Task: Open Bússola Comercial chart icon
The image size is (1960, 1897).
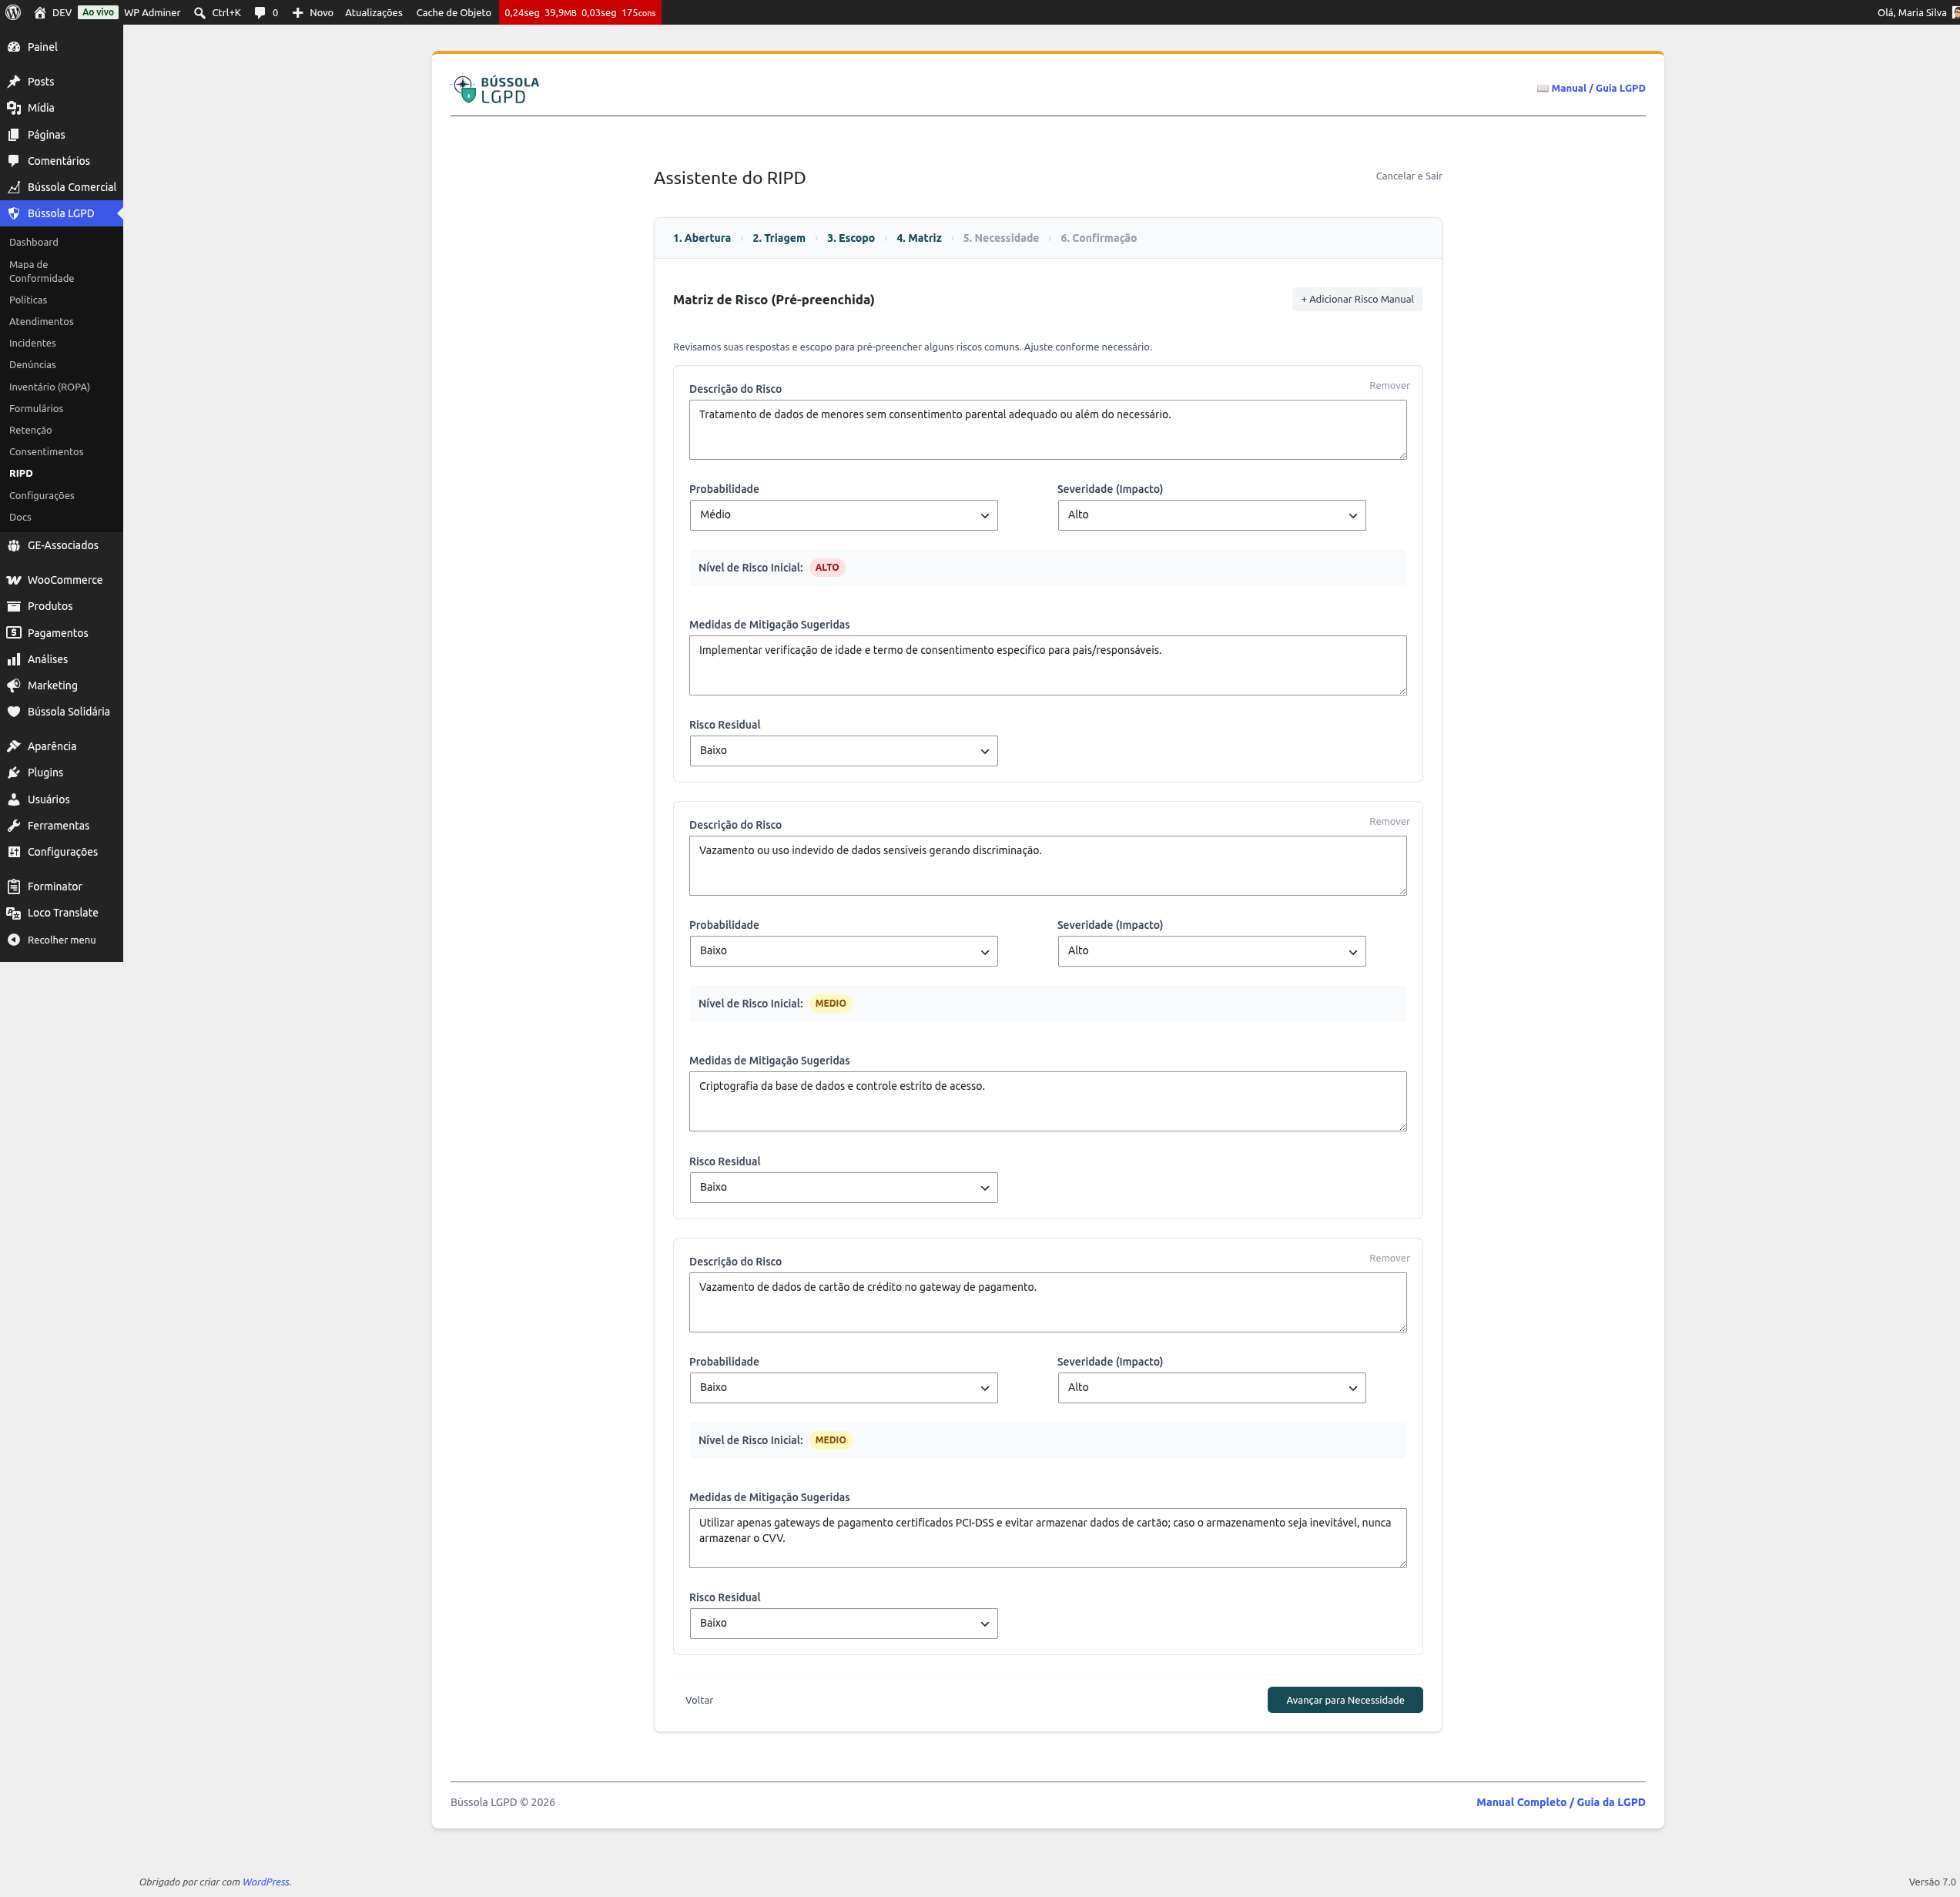Action: click(14, 187)
